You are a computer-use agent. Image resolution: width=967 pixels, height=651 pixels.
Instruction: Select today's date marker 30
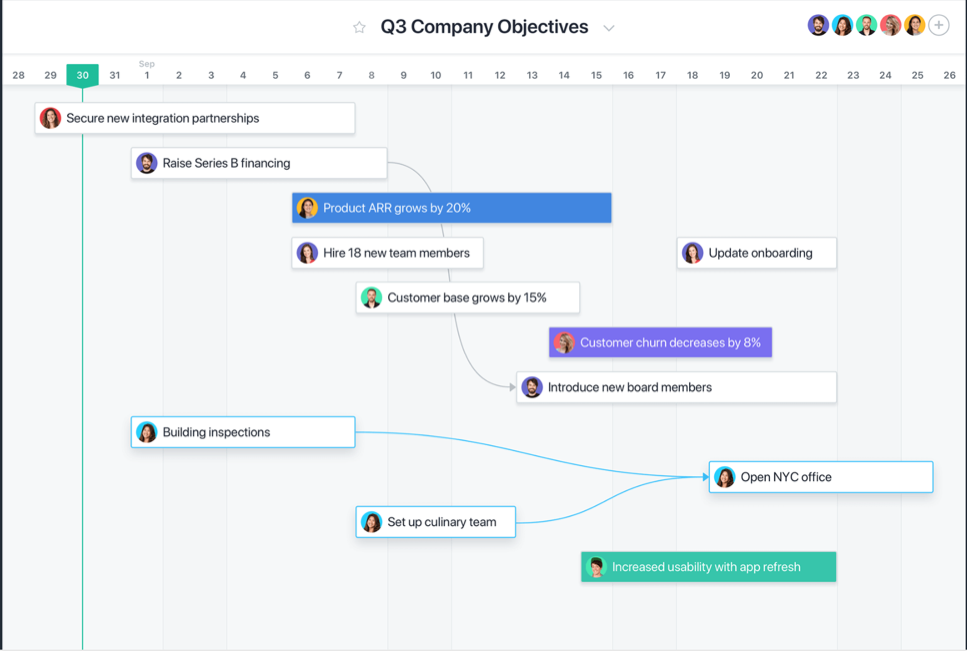point(83,75)
